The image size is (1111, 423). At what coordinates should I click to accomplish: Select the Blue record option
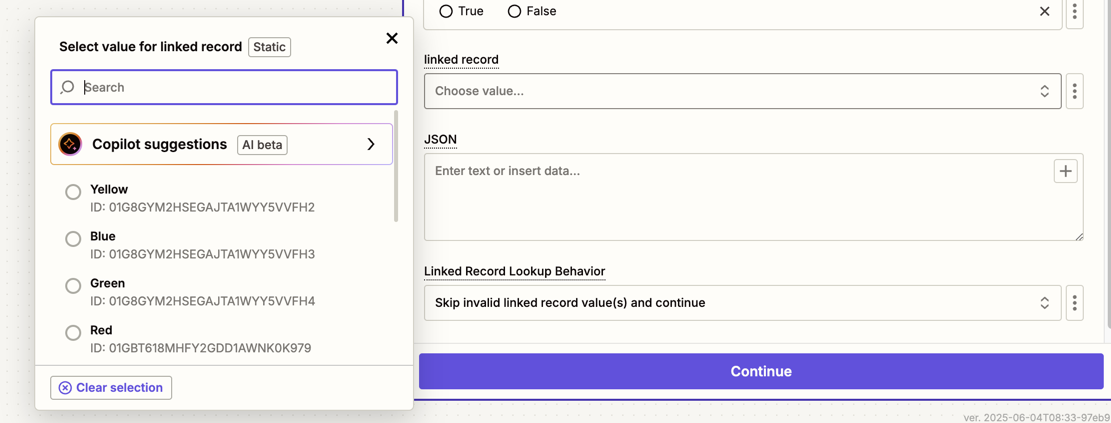click(x=73, y=239)
